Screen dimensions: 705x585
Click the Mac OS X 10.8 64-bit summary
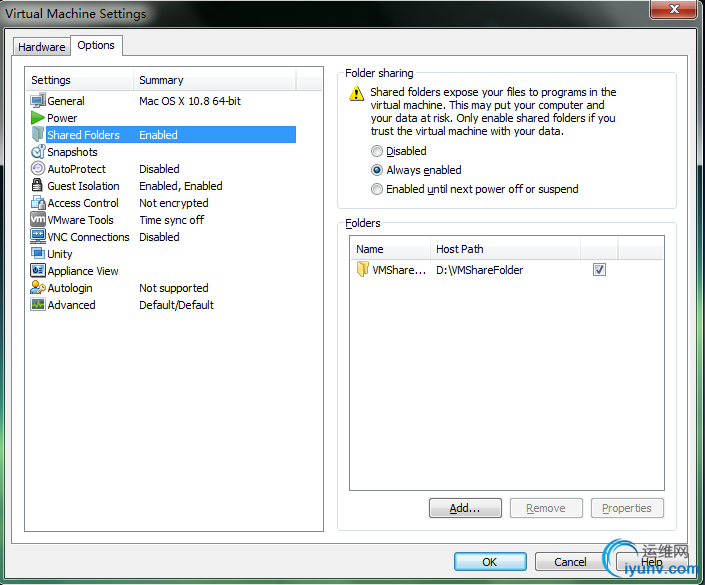(x=190, y=101)
